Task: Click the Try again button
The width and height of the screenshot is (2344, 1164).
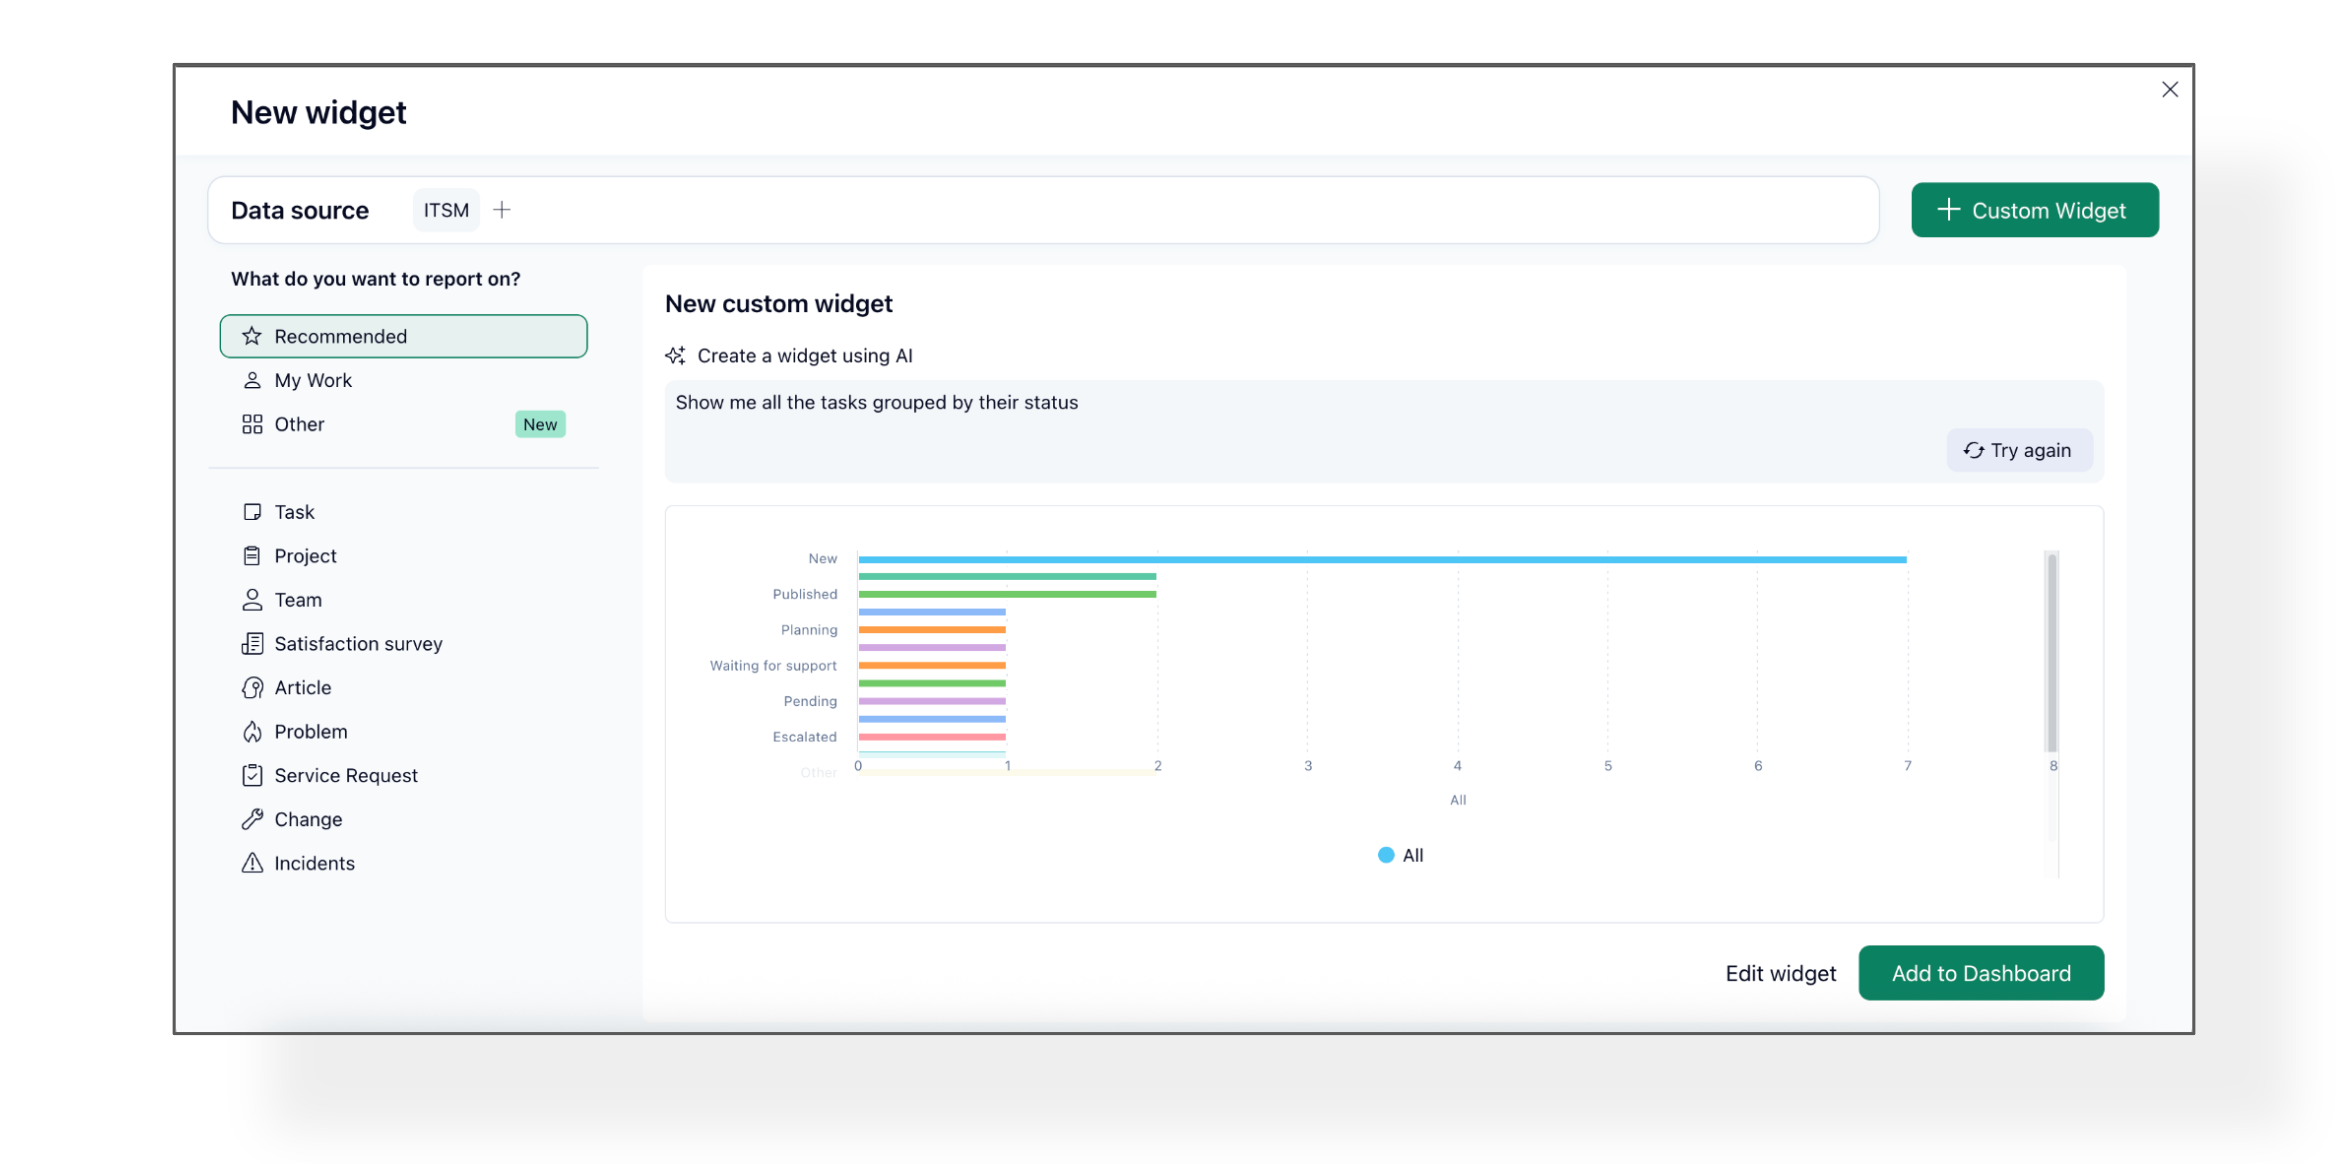Action: tap(2018, 450)
